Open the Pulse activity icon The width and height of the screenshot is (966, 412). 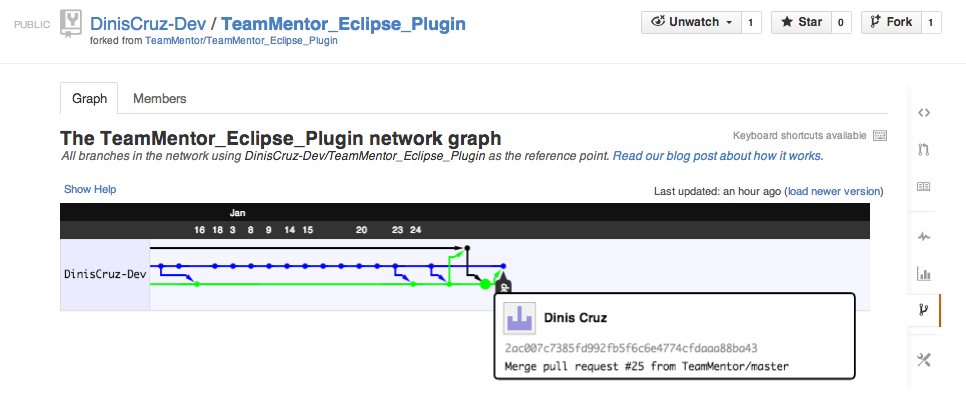[924, 236]
